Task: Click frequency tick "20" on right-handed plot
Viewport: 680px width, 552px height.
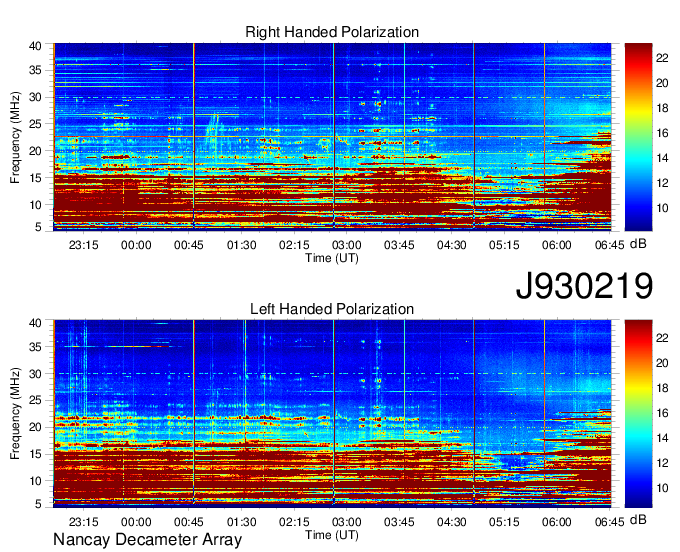Action: (35, 151)
